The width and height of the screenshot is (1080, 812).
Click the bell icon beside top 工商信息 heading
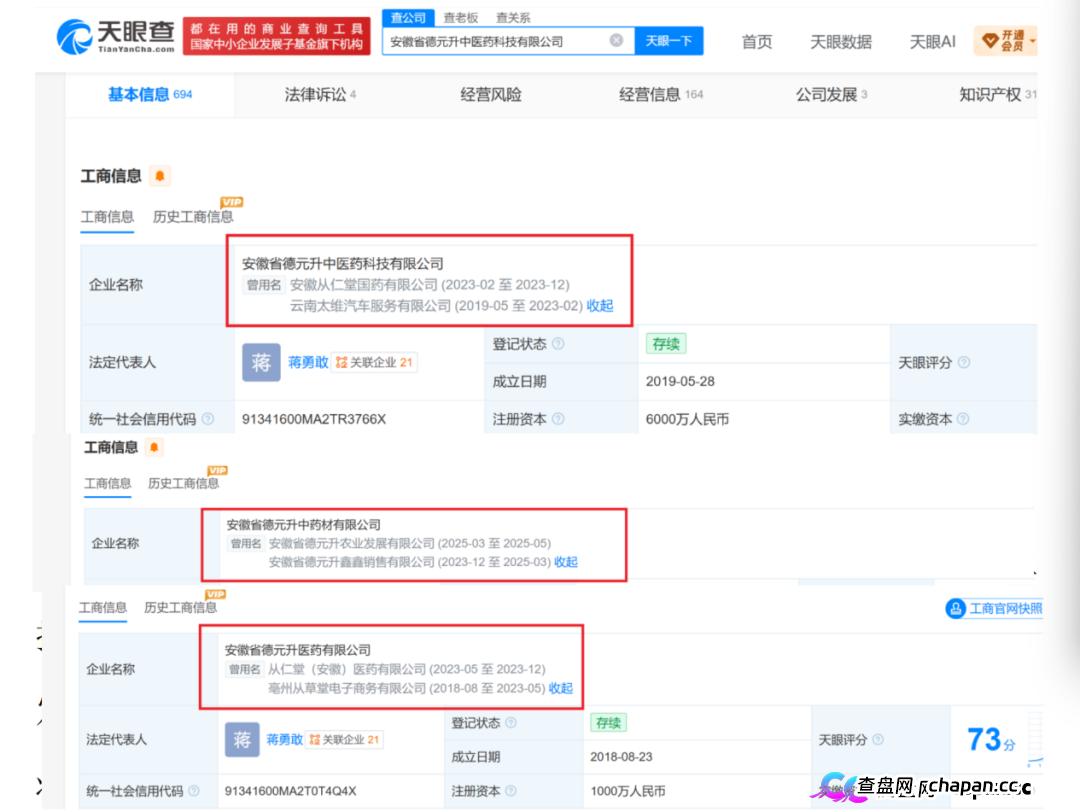click(x=160, y=176)
